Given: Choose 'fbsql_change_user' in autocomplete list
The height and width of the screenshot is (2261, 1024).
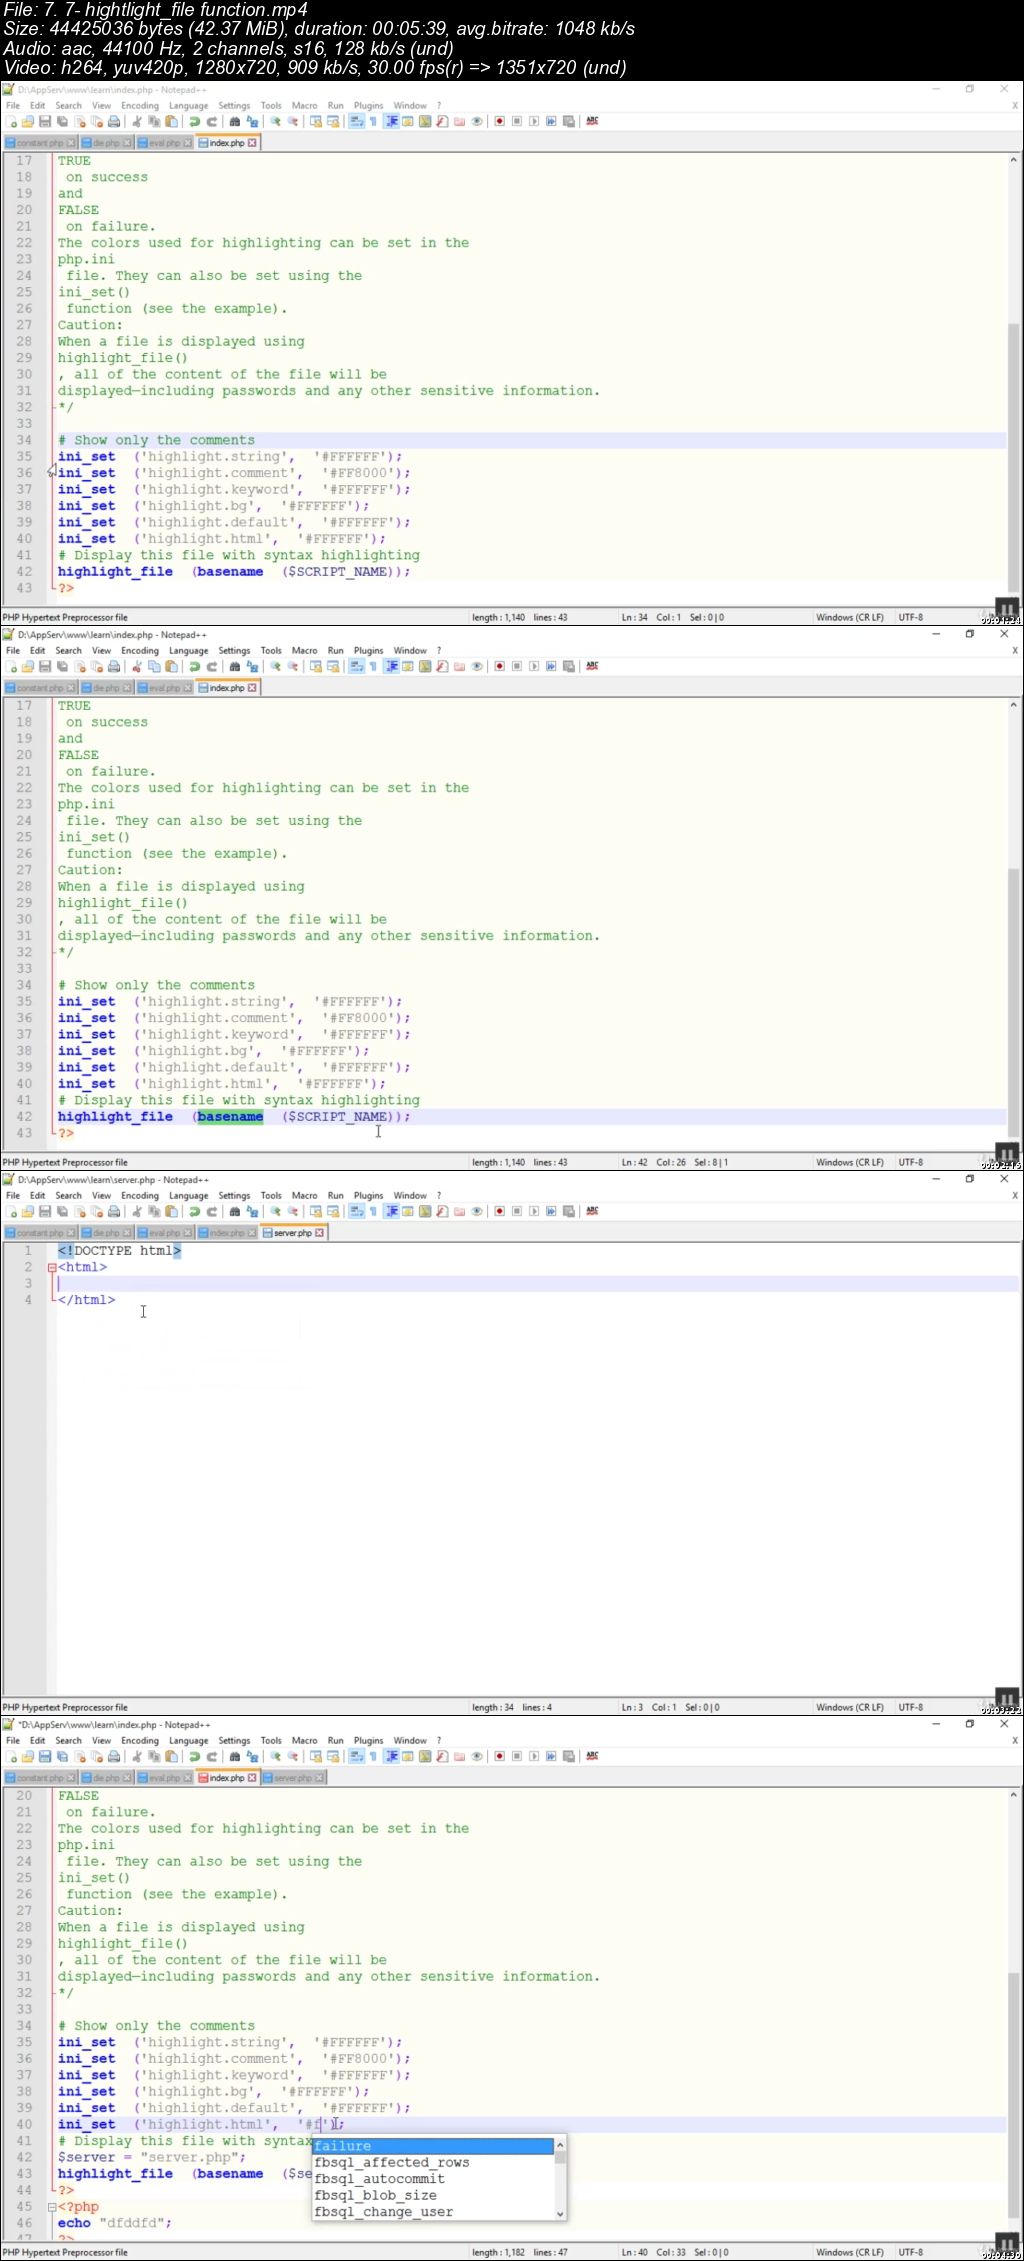Looking at the screenshot, I should point(433,2212).
